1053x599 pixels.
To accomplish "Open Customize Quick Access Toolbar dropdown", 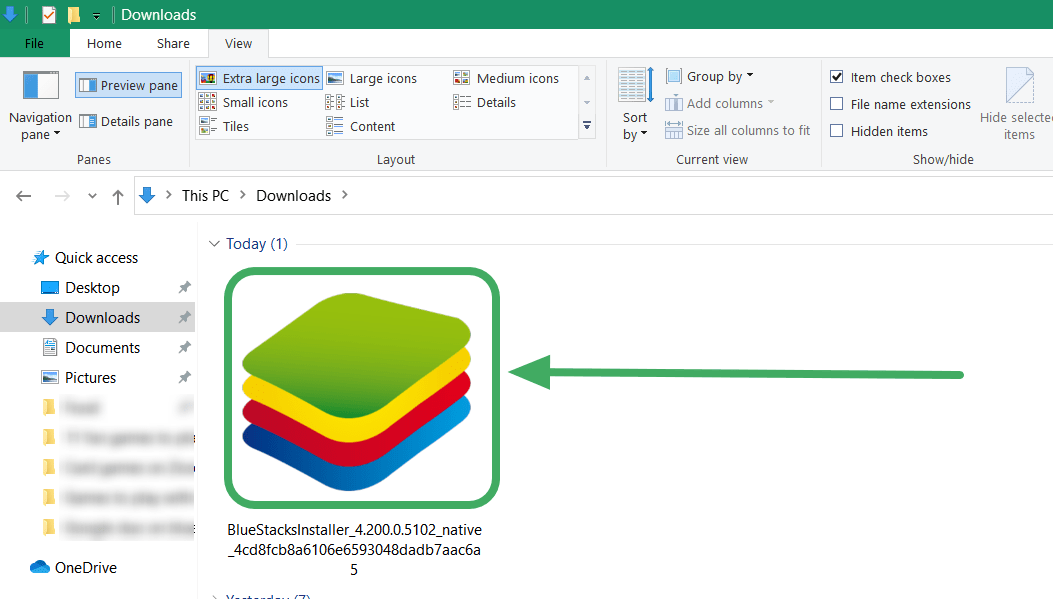I will point(96,15).
